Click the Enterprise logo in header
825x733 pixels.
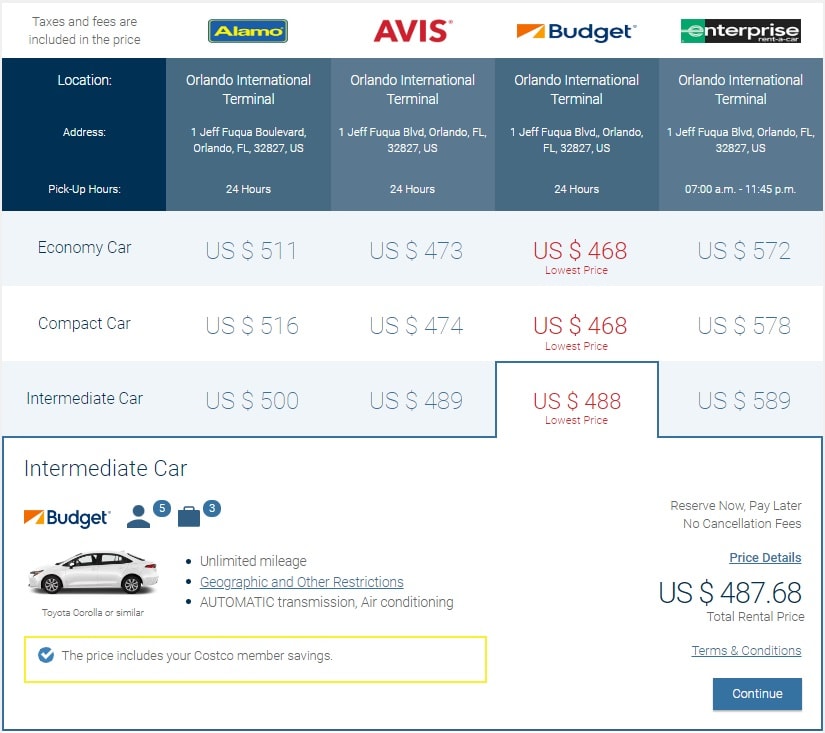(740, 31)
